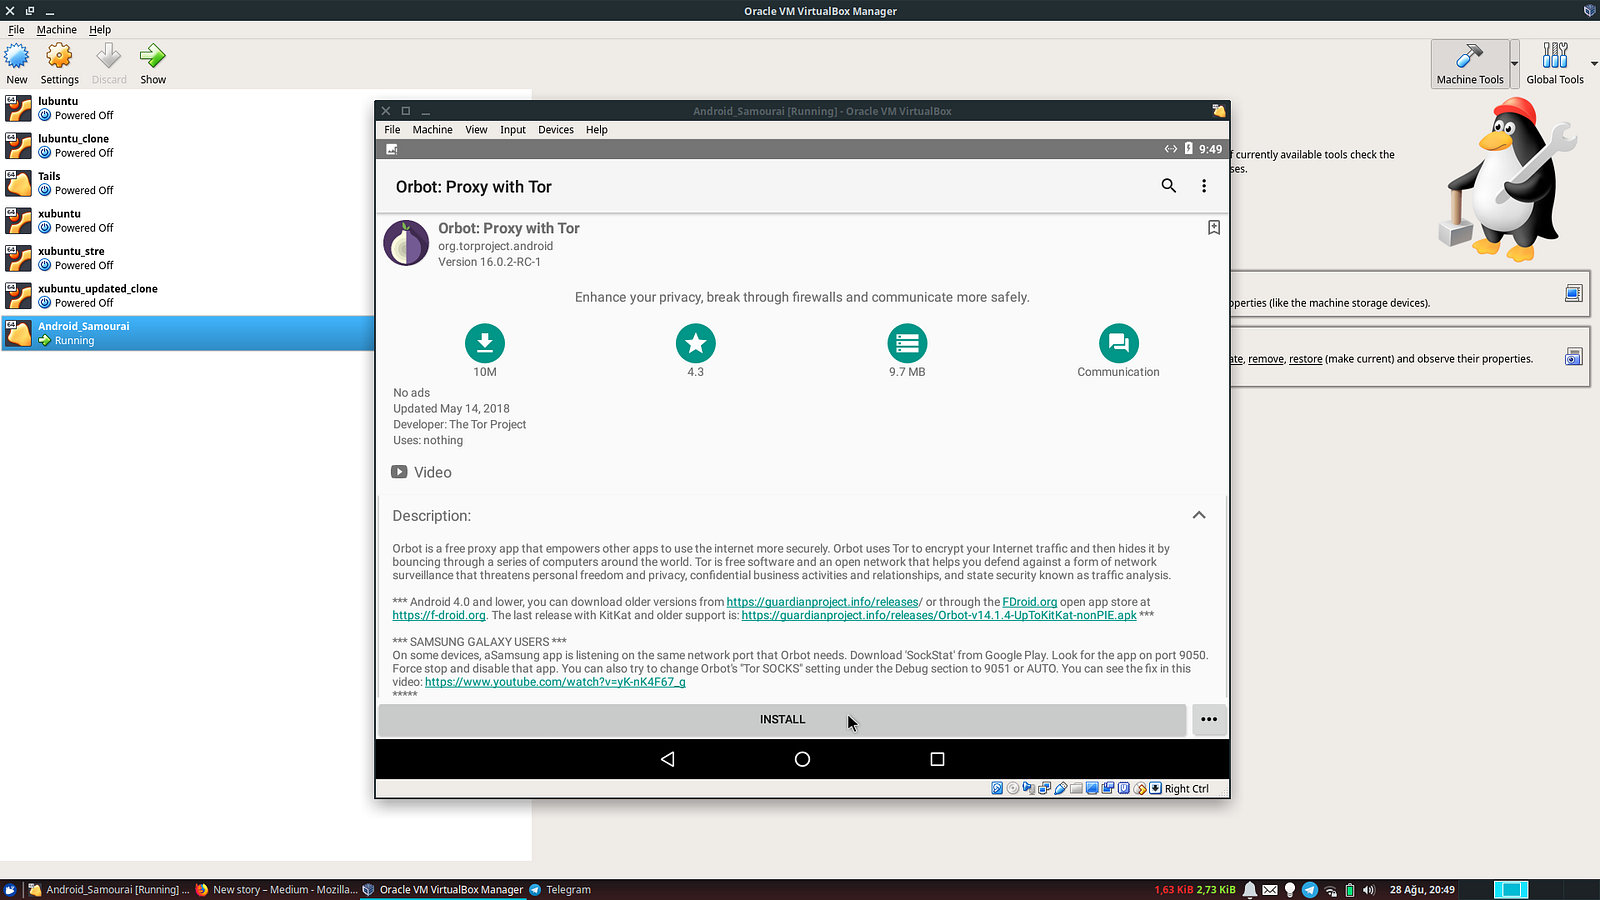Click the 'remove' snapshot link in Manager
1600x900 pixels.
[x=1266, y=359]
